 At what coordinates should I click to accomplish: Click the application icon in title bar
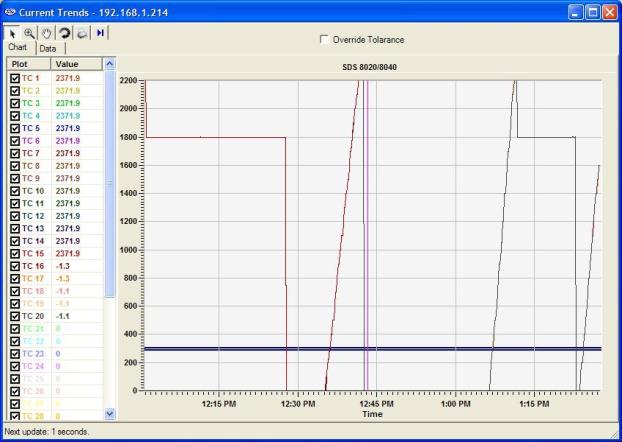[x=11, y=11]
